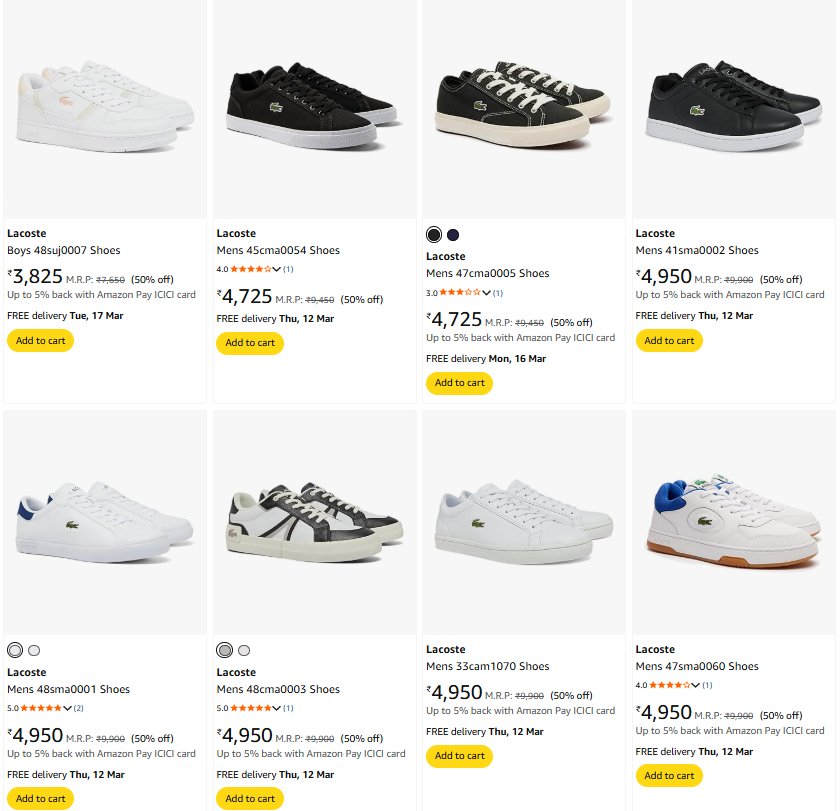This screenshot has width=840, height=811.
Task: Open the rating breakdown chevron for Mens 47sma0060
Action: point(696,685)
